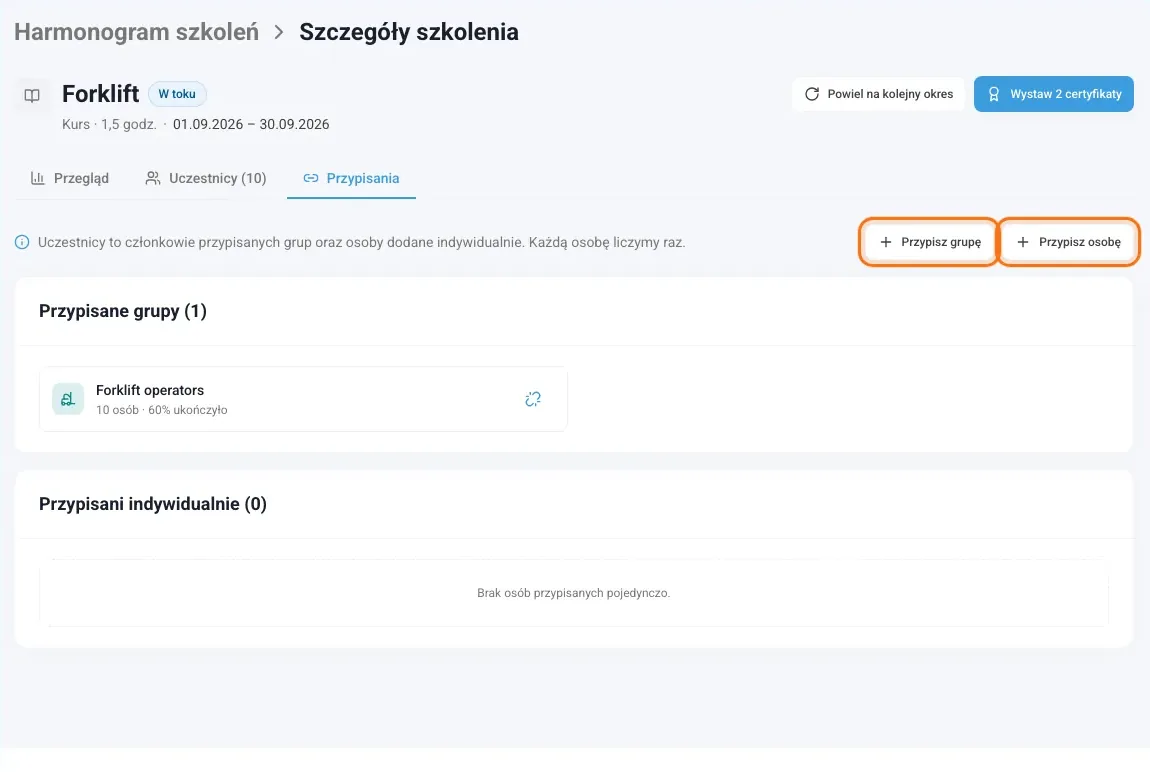Click the text 10 osób · 60% ukończyło
Viewport: 1150px width, 772px height.
161,410
